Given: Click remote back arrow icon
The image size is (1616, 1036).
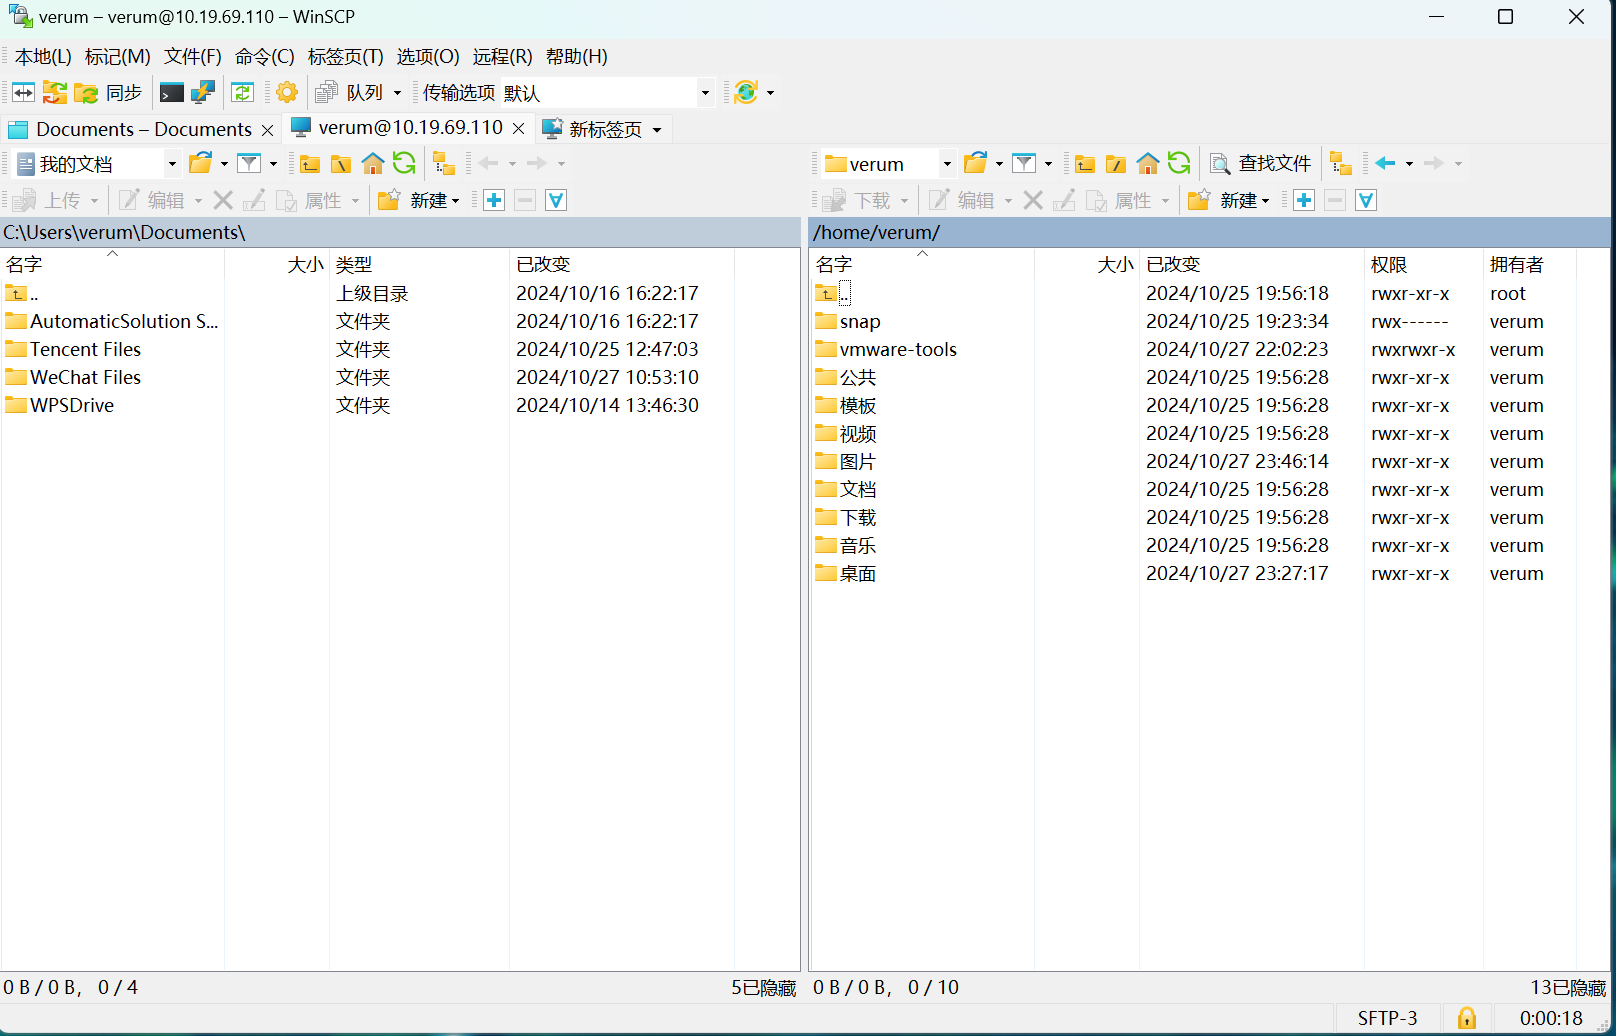Looking at the screenshot, I should 1385,163.
